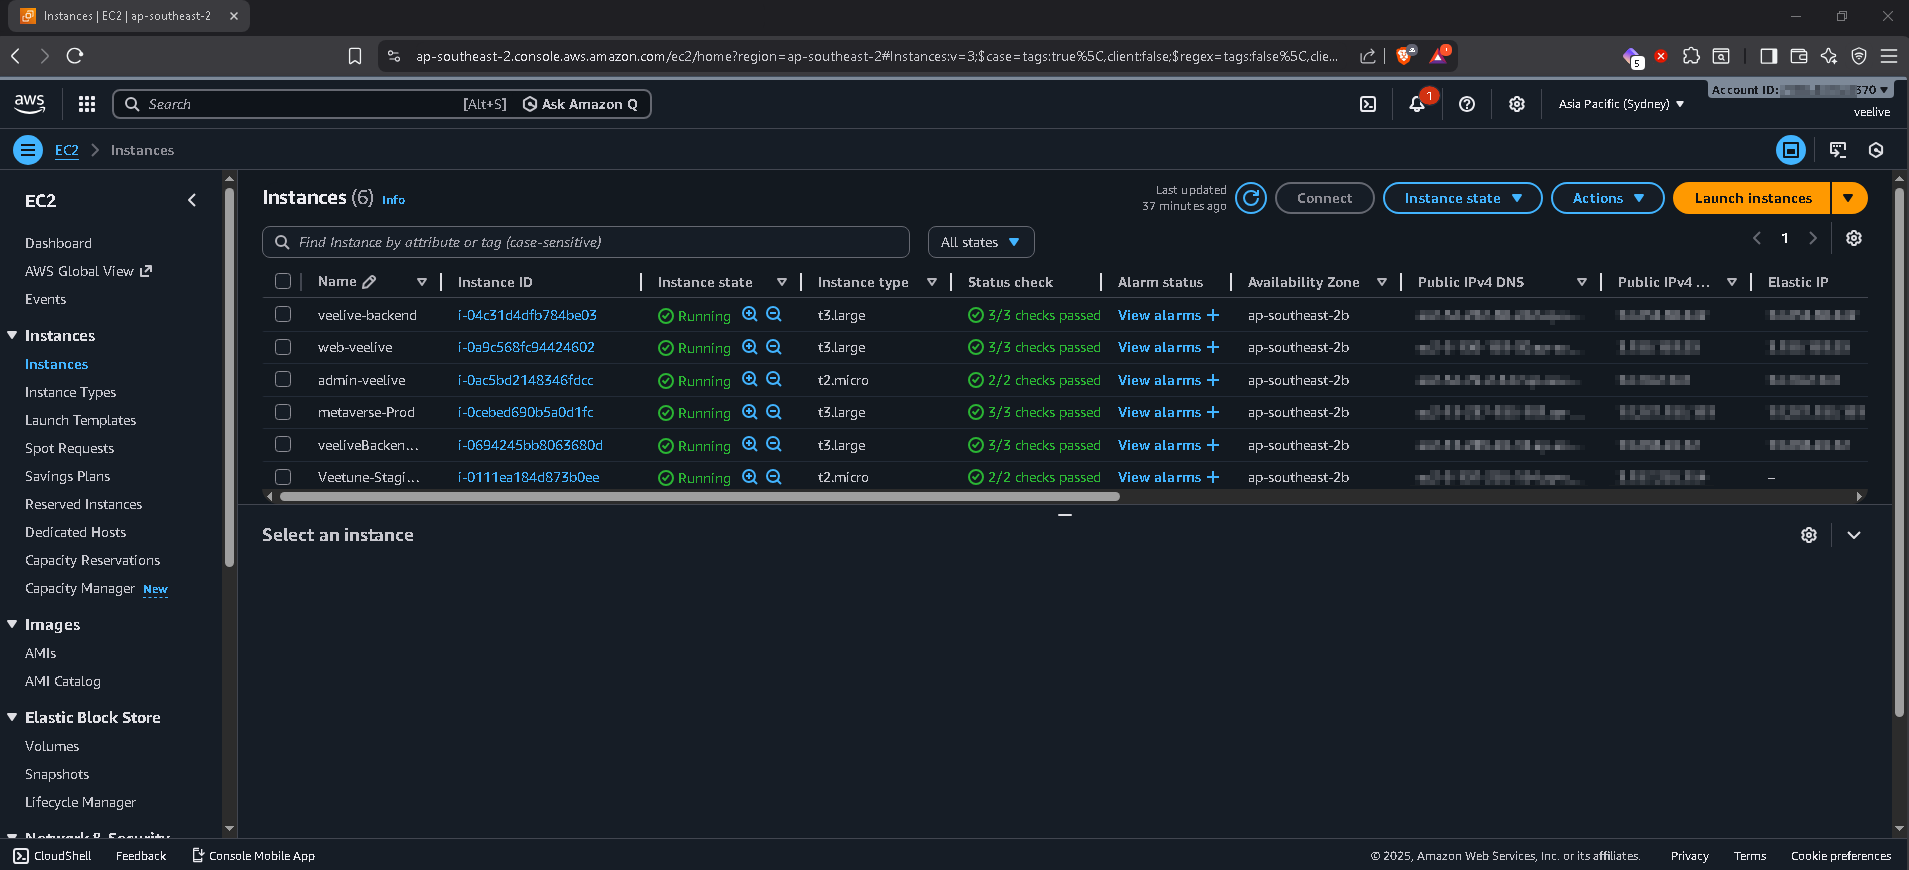1909x870 pixels.
Task: Change region from Asia Pacific (Sydney)
Action: click(1621, 104)
